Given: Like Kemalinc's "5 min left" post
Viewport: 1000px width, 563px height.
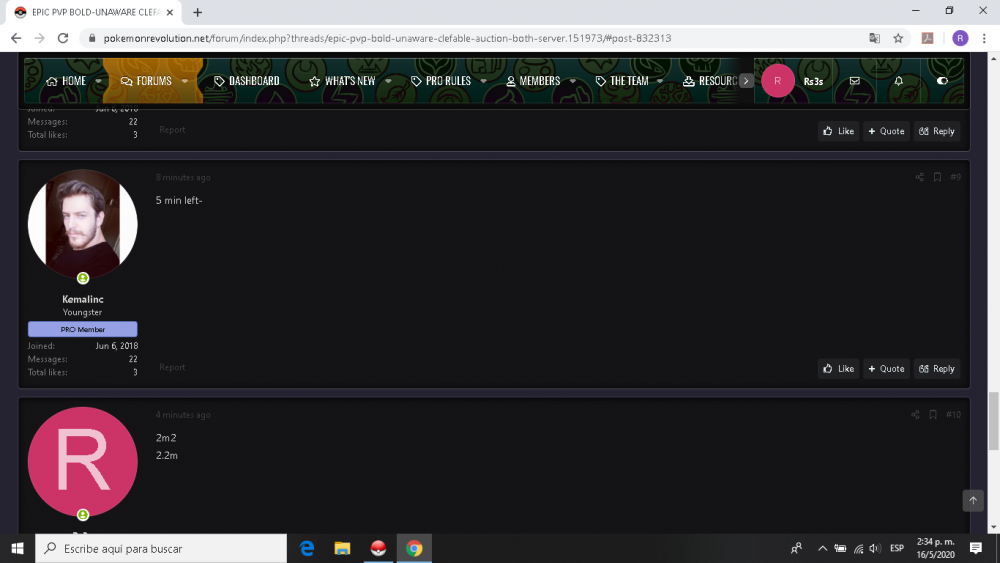Looking at the screenshot, I should pyautogui.click(x=838, y=369).
